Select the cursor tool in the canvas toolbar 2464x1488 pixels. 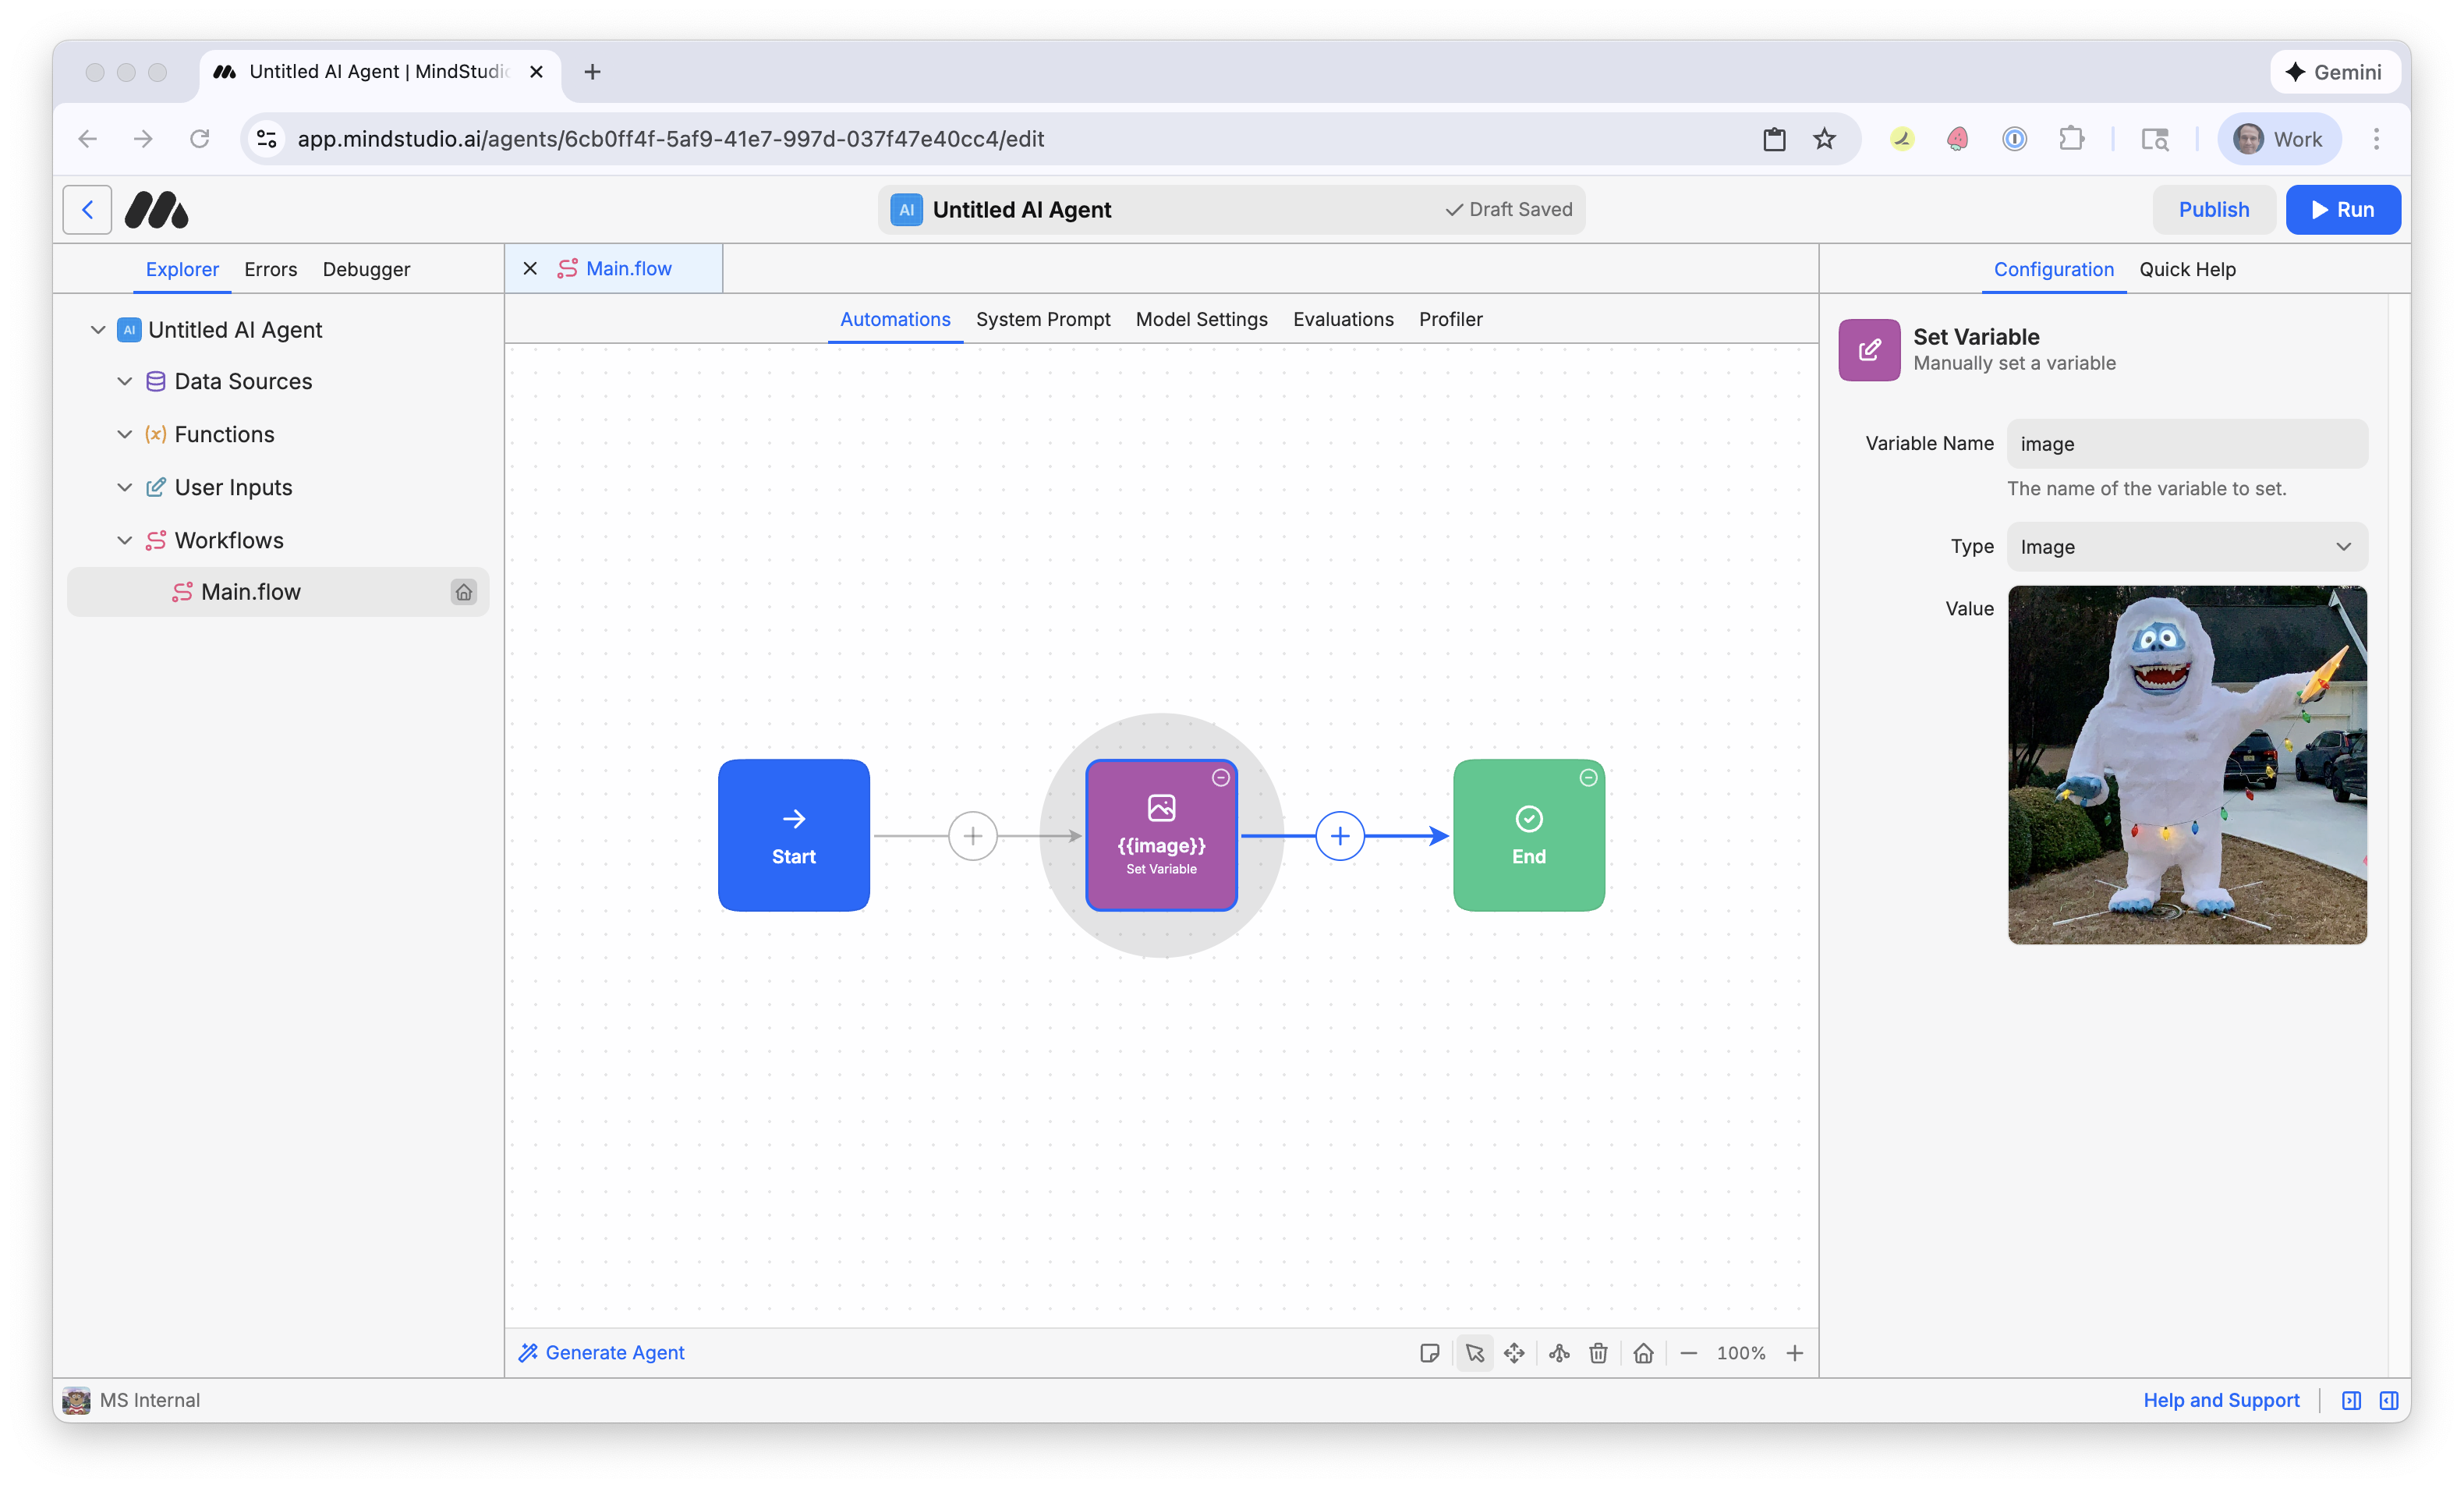pyautogui.click(x=1475, y=1353)
